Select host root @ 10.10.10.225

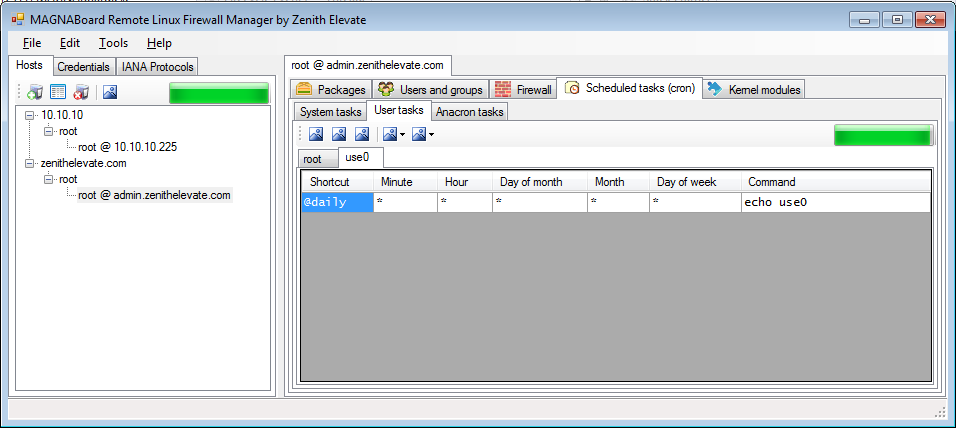click(128, 147)
